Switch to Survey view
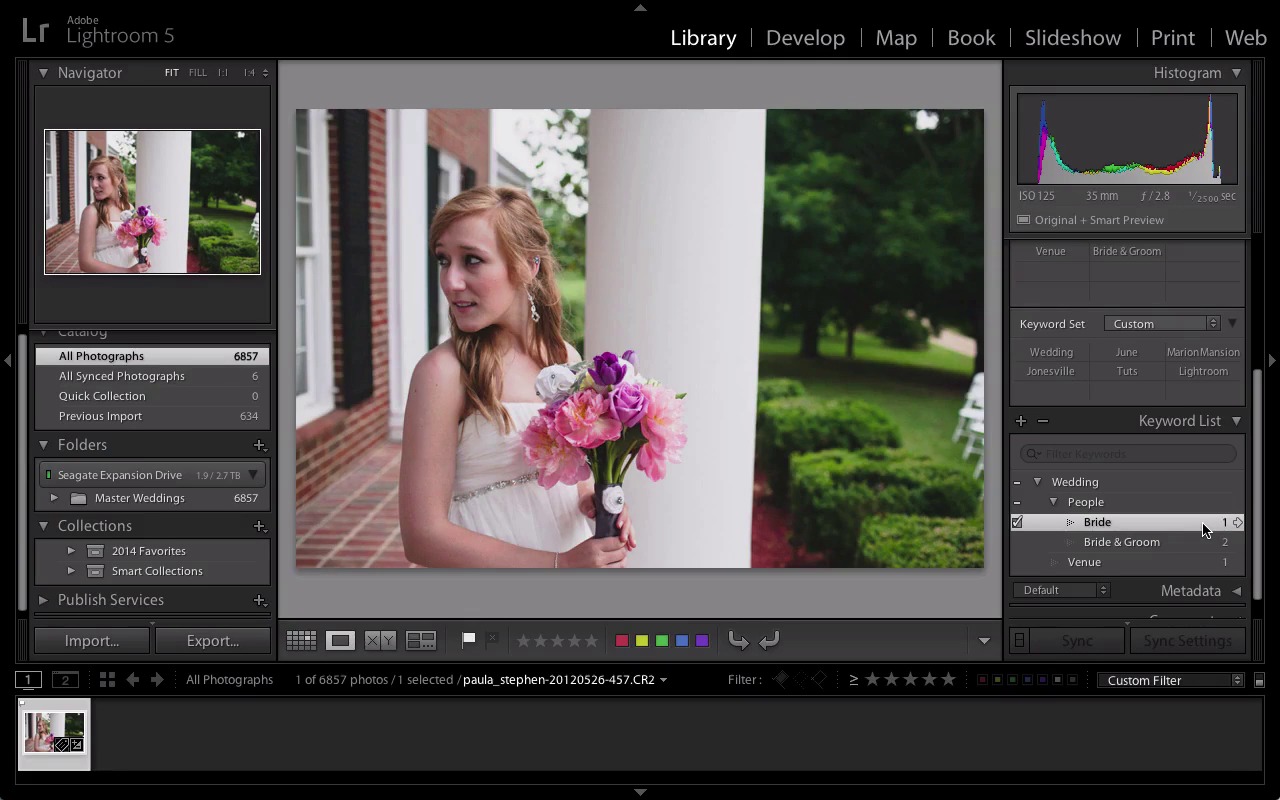The image size is (1280, 800). [x=421, y=641]
